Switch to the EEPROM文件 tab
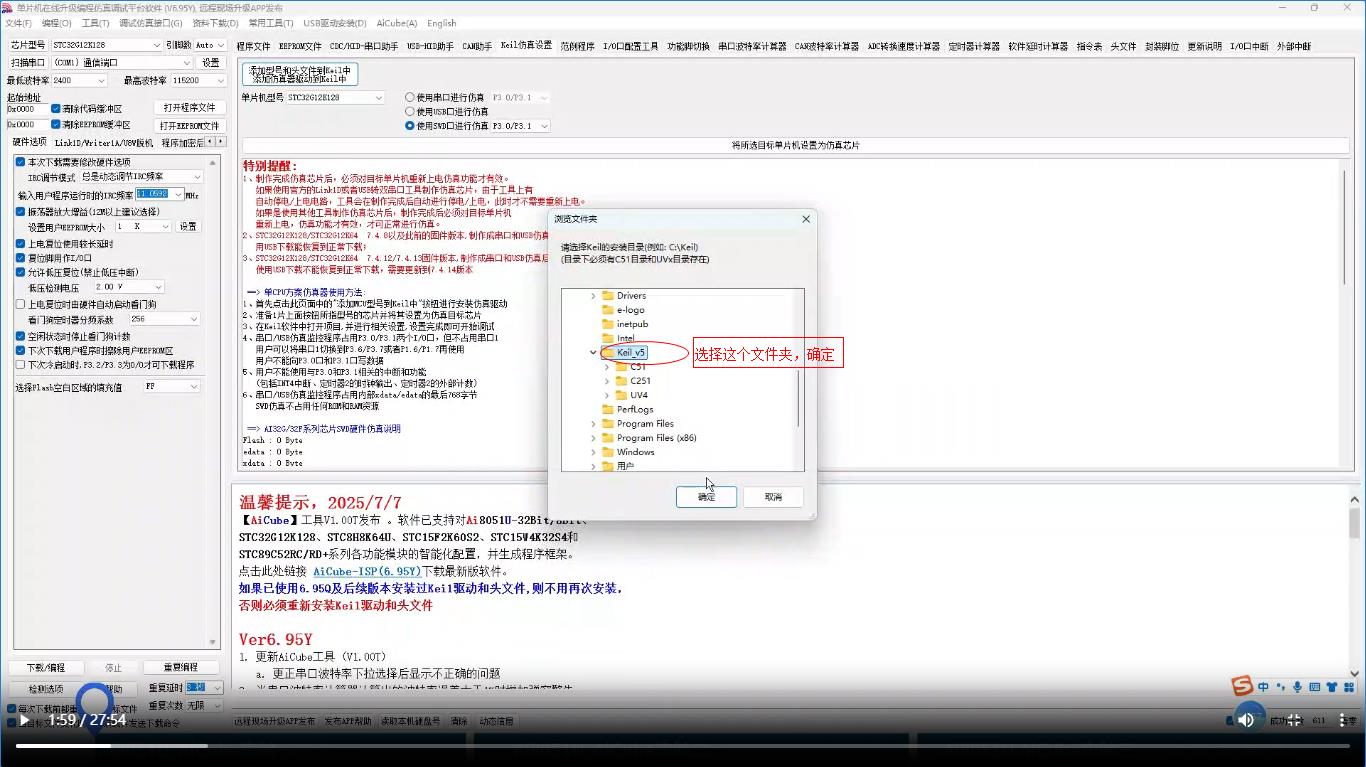The width and height of the screenshot is (1366, 767). pos(300,46)
